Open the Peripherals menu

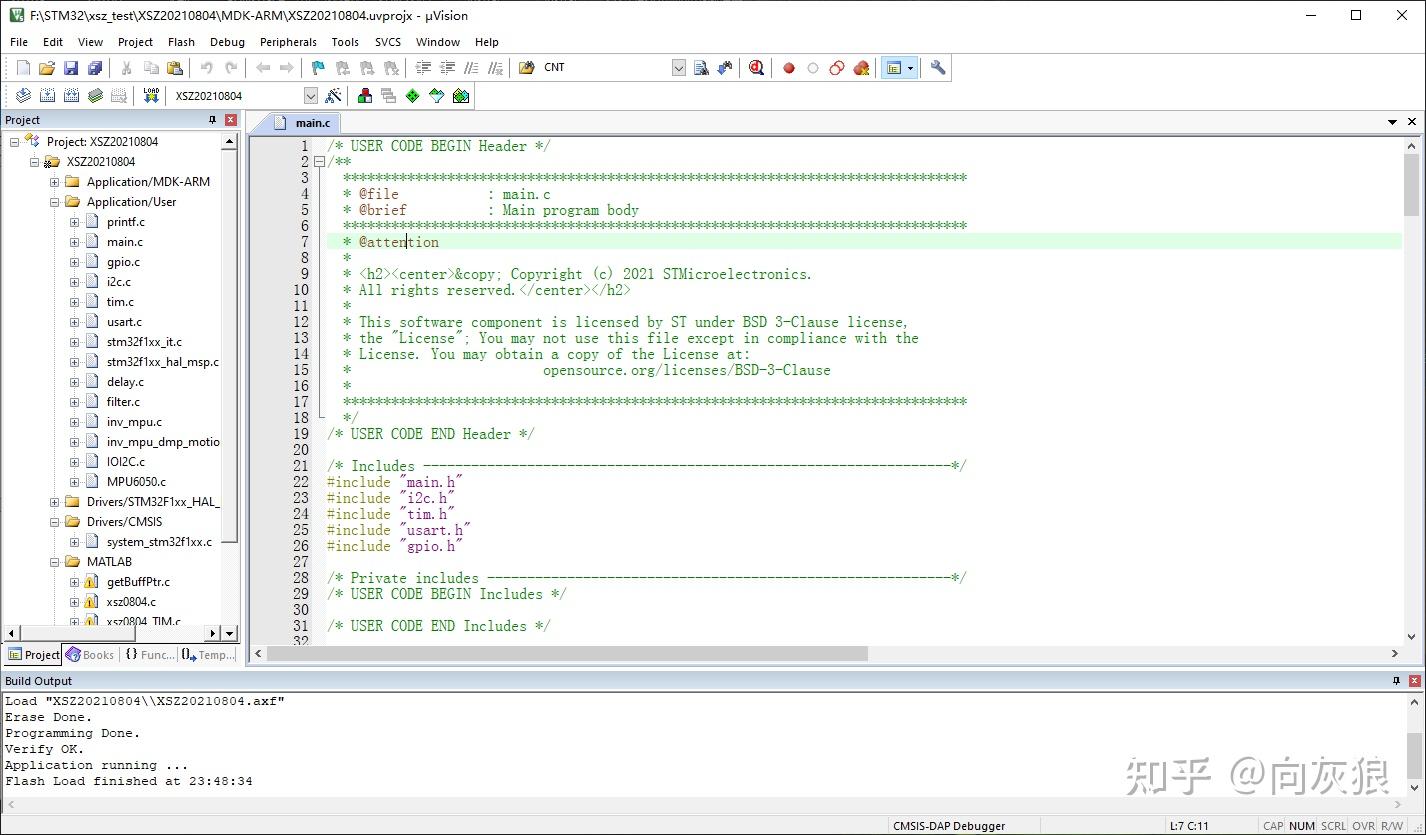[287, 42]
